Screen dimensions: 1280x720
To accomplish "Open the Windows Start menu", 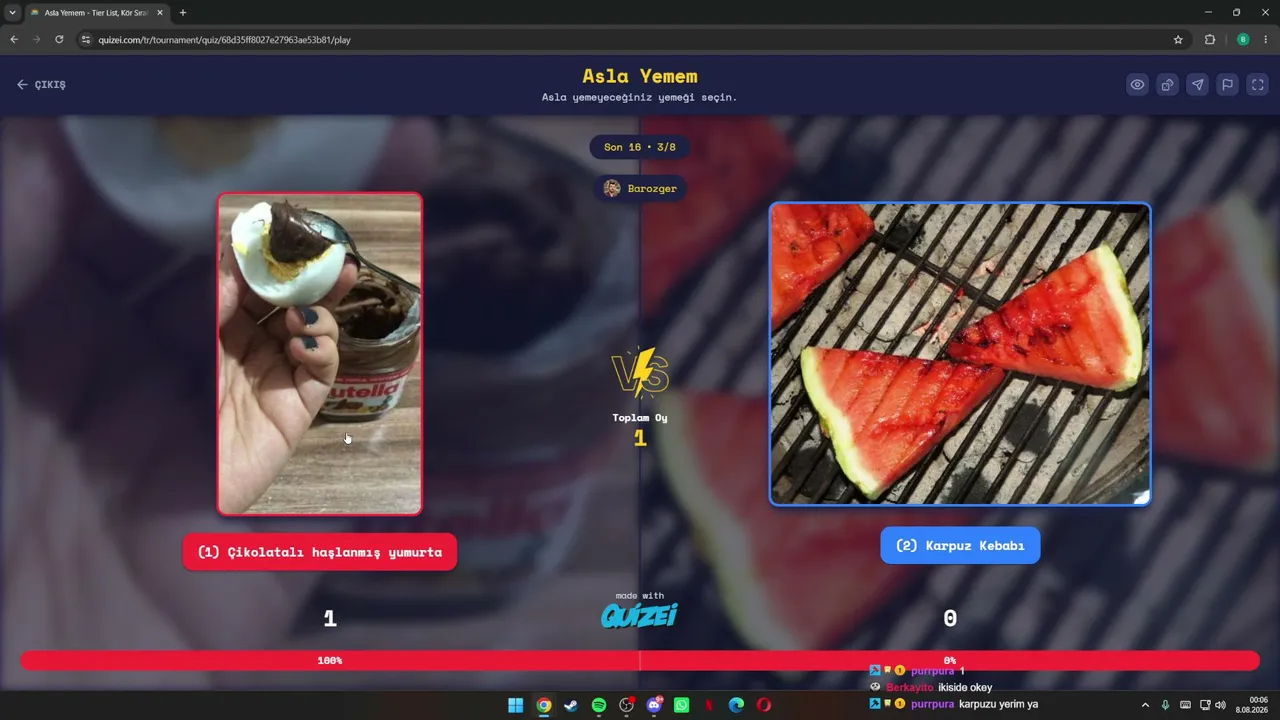I will click(516, 705).
